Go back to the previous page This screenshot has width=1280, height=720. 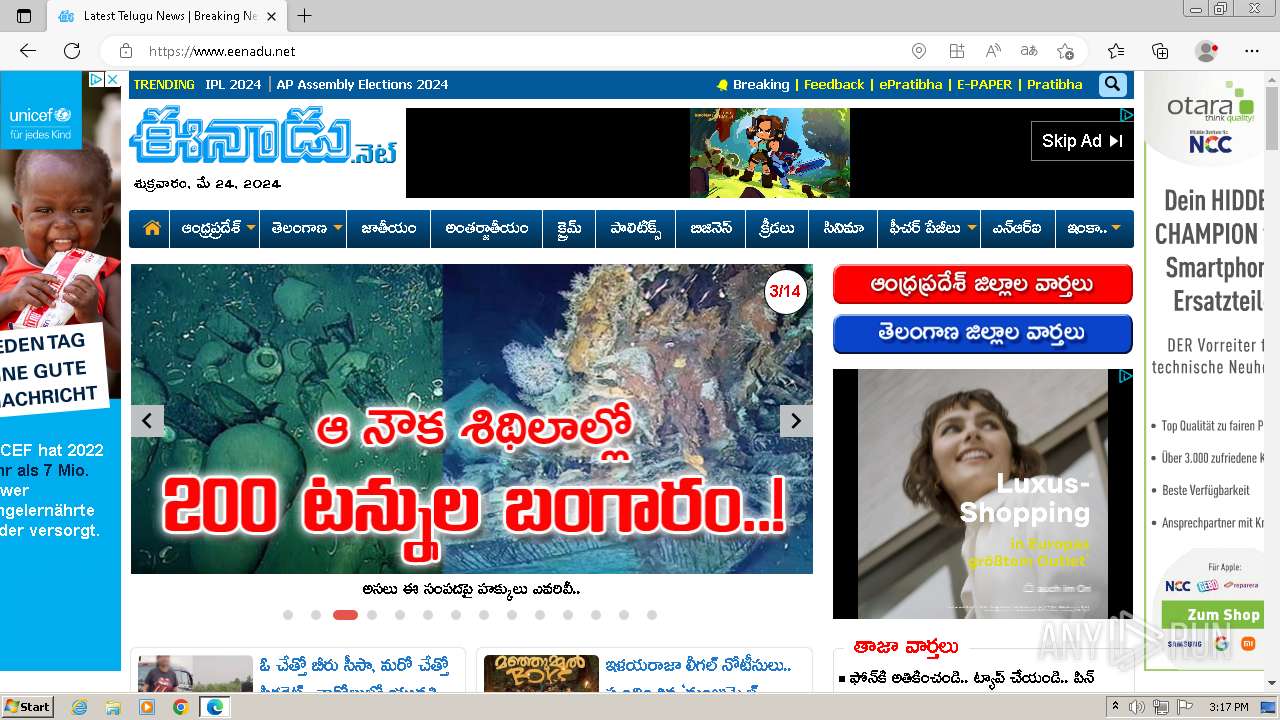(x=28, y=51)
